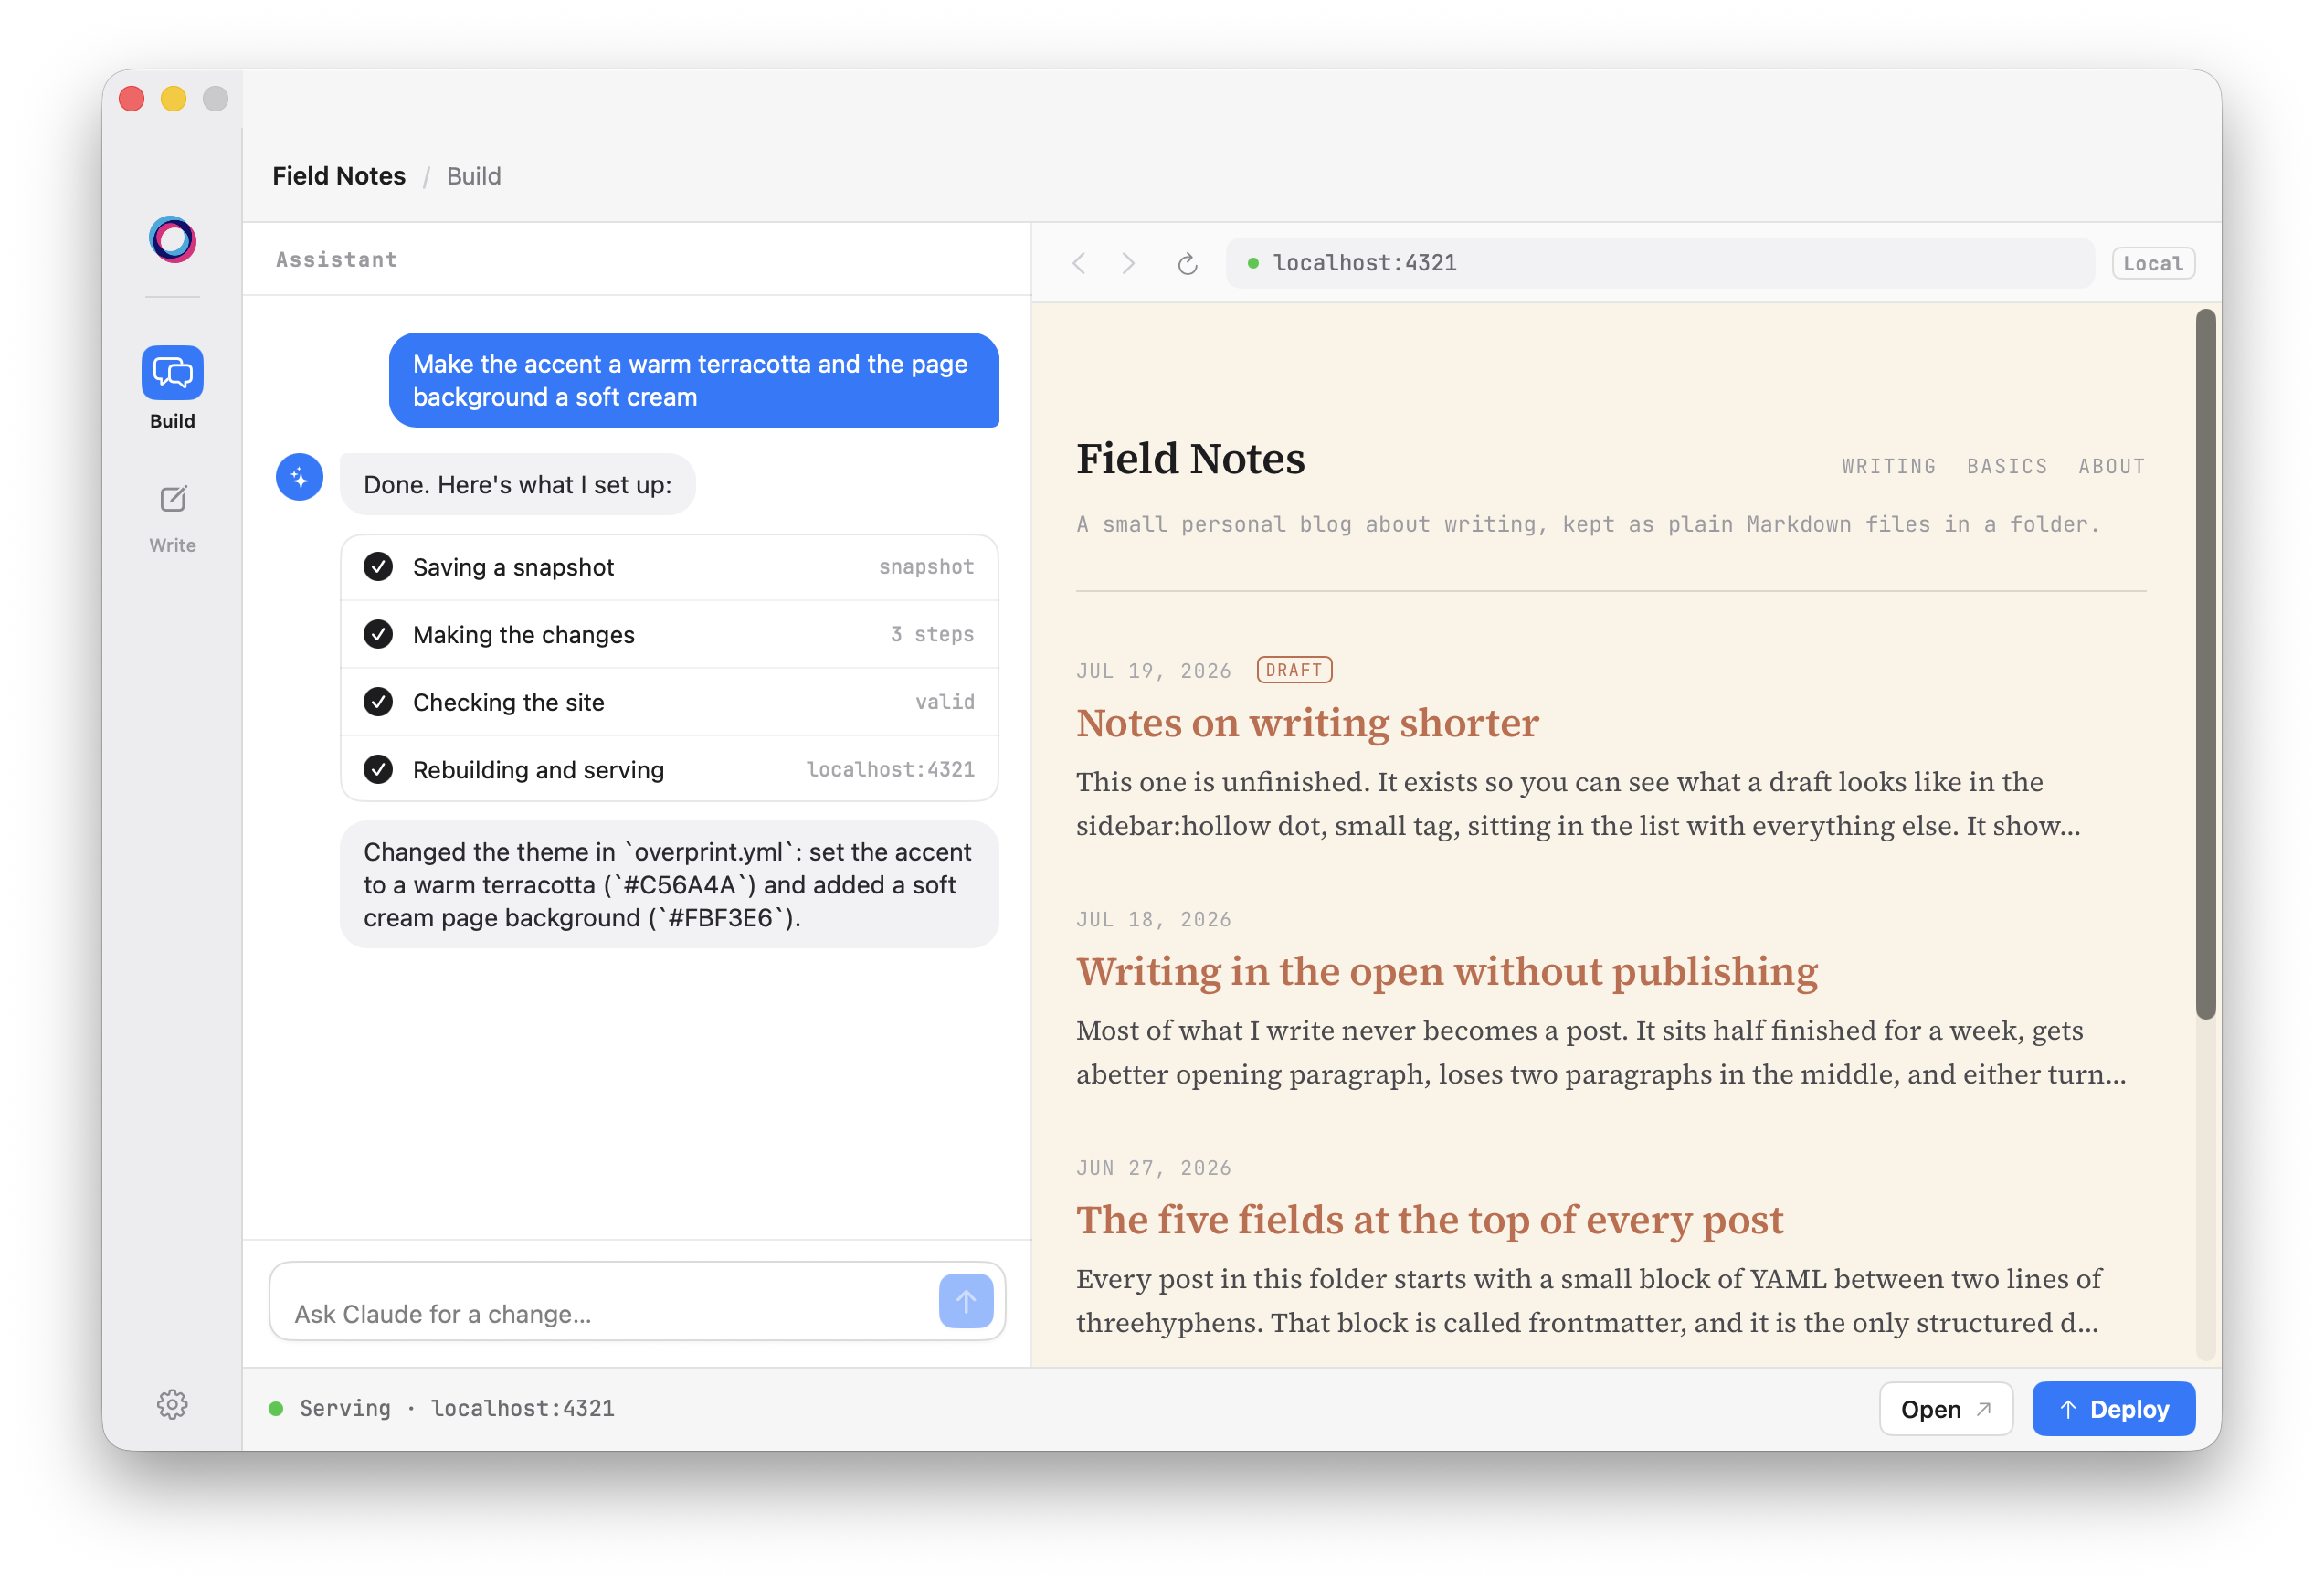Click the blog tagline about Markdown files
Viewport: 2324px width, 1586px height.
pyautogui.click(x=1587, y=524)
